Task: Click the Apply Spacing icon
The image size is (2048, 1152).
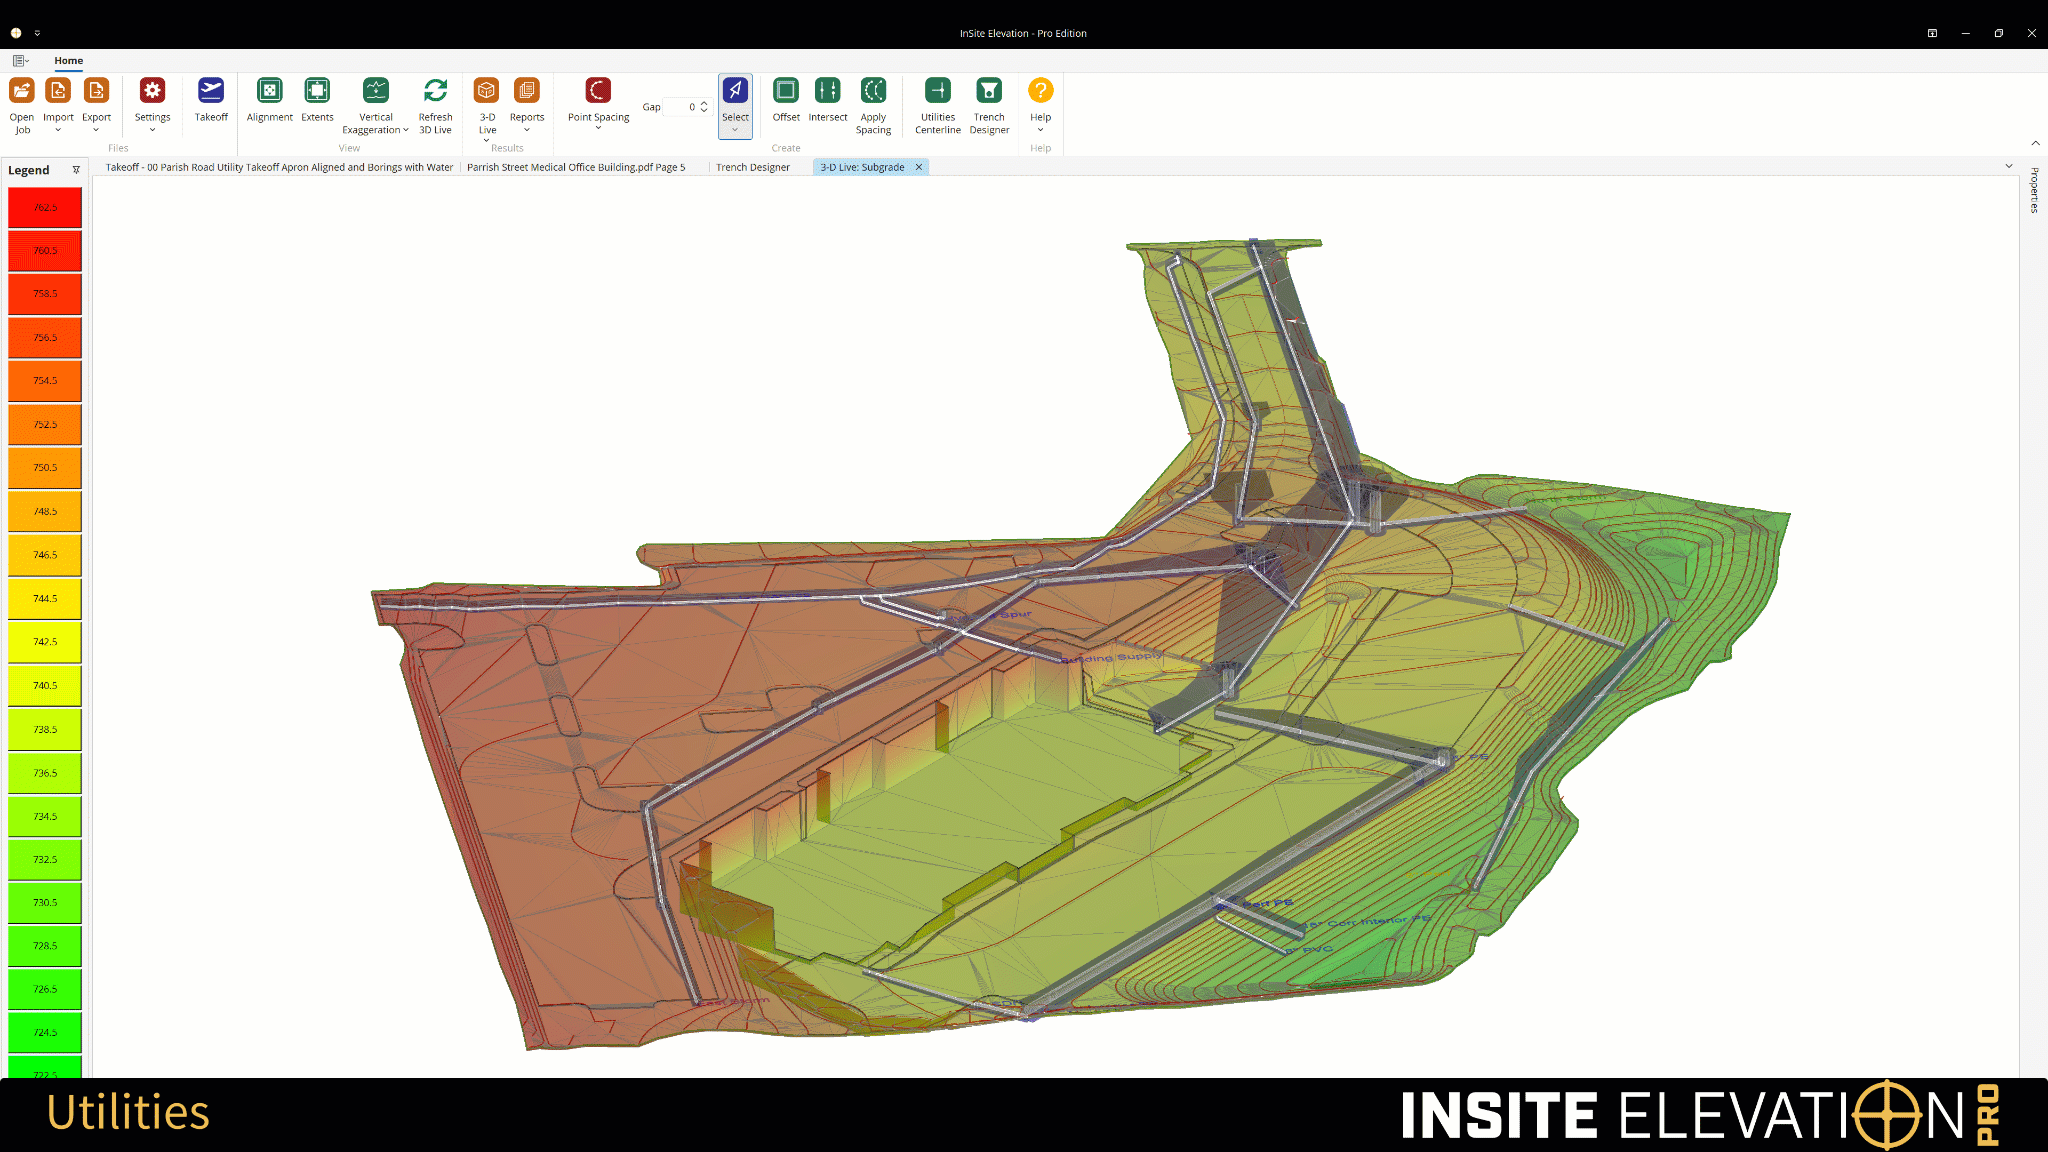Action: click(x=873, y=91)
